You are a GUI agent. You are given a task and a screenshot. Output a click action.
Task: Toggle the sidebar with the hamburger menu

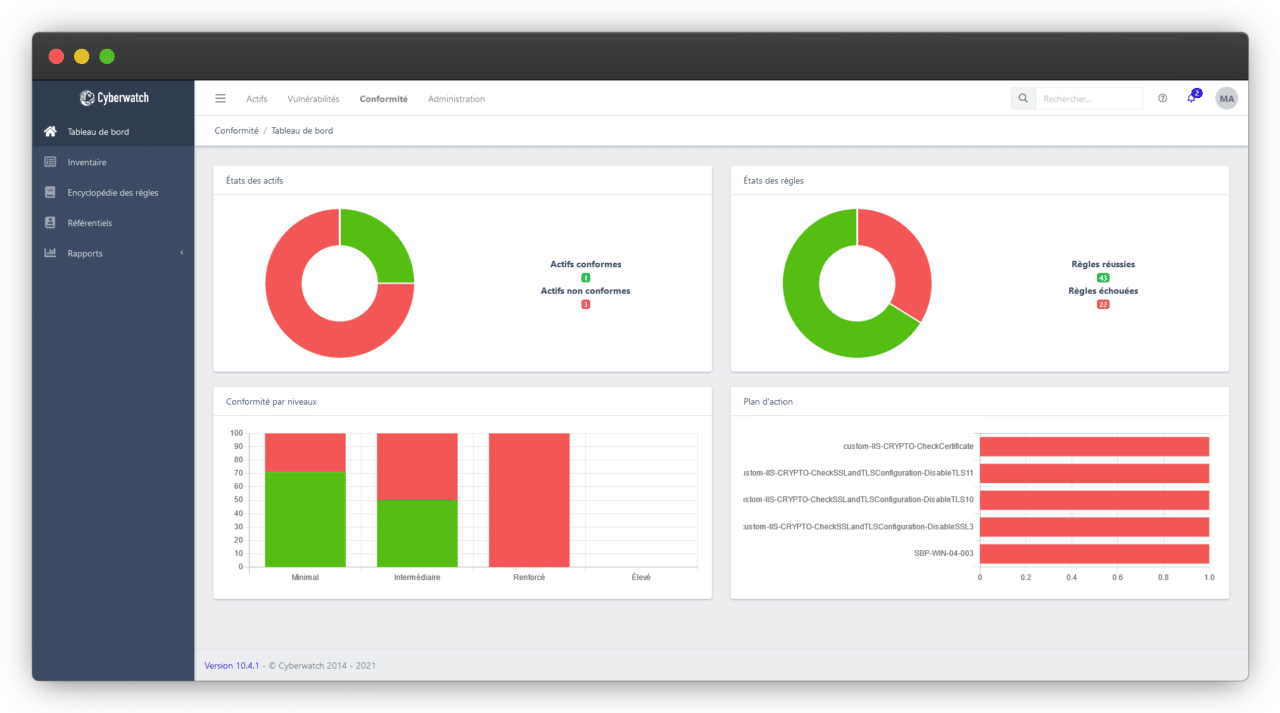tap(220, 98)
